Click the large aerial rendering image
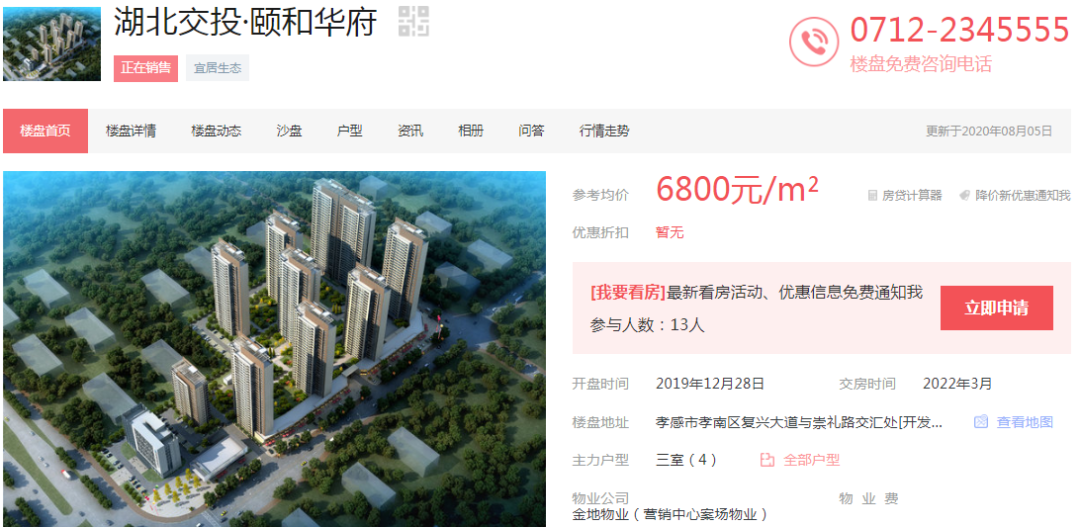 coord(275,349)
